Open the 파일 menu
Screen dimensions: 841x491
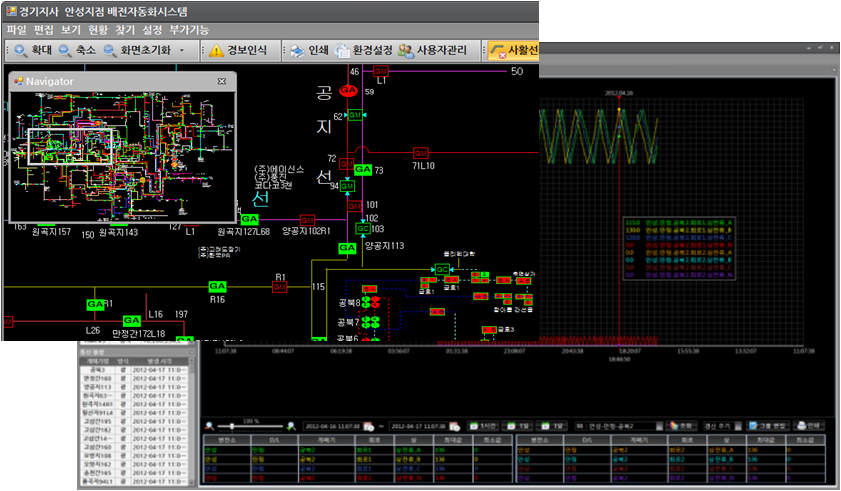tap(16, 31)
